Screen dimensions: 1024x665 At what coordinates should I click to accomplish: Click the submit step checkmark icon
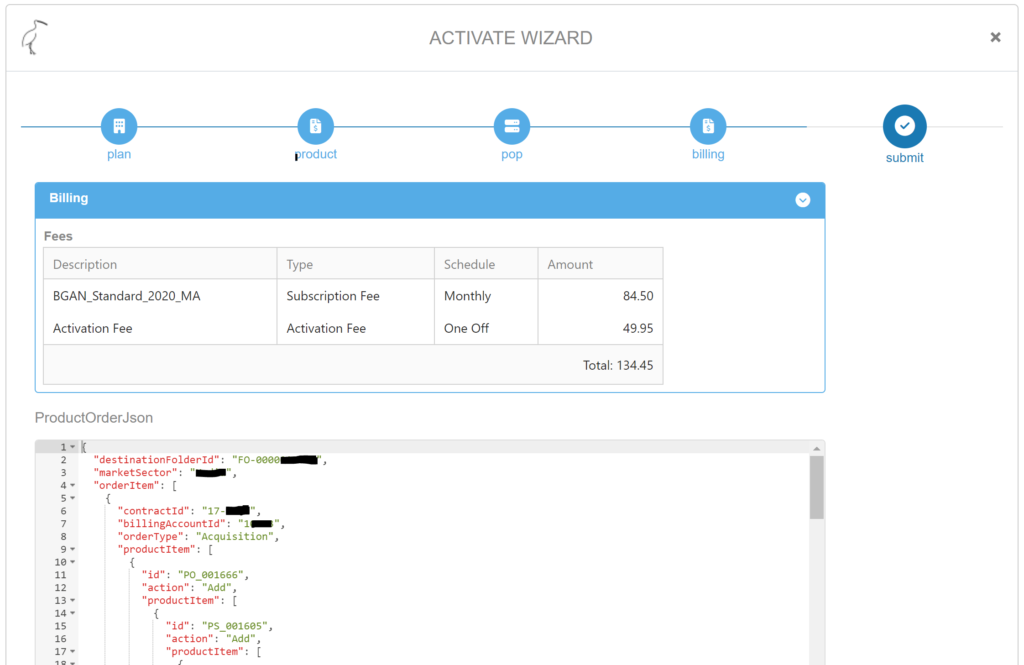(x=904, y=126)
